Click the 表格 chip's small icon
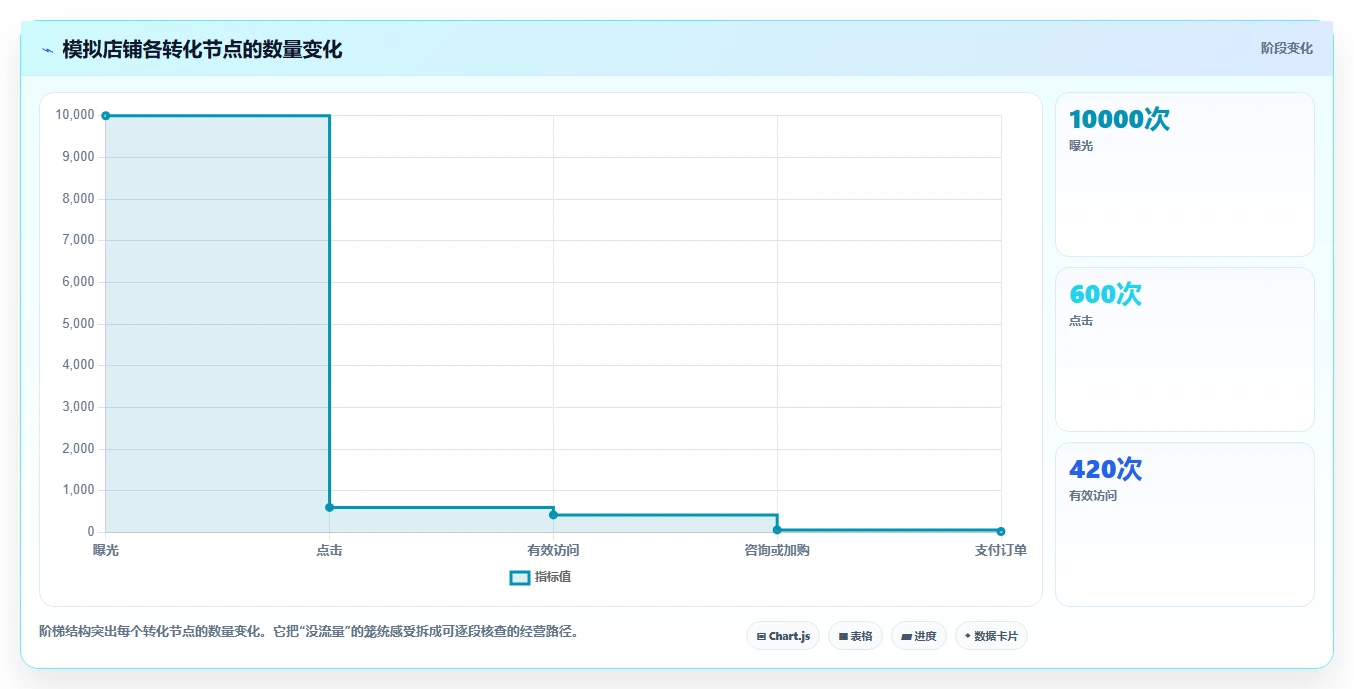Viewport: 1354px width, 689px height. tap(843, 636)
